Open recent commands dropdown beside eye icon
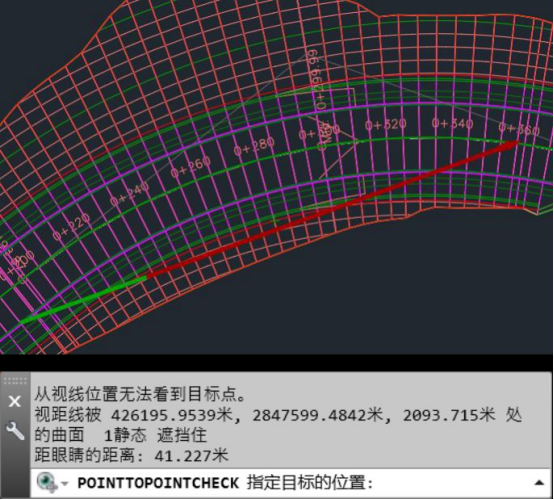The height and width of the screenshot is (500, 554). tap(64, 483)
